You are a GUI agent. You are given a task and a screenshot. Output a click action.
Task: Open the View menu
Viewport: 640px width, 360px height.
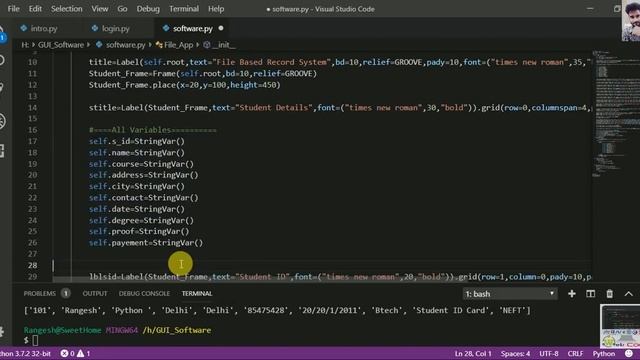click(100, 9)
